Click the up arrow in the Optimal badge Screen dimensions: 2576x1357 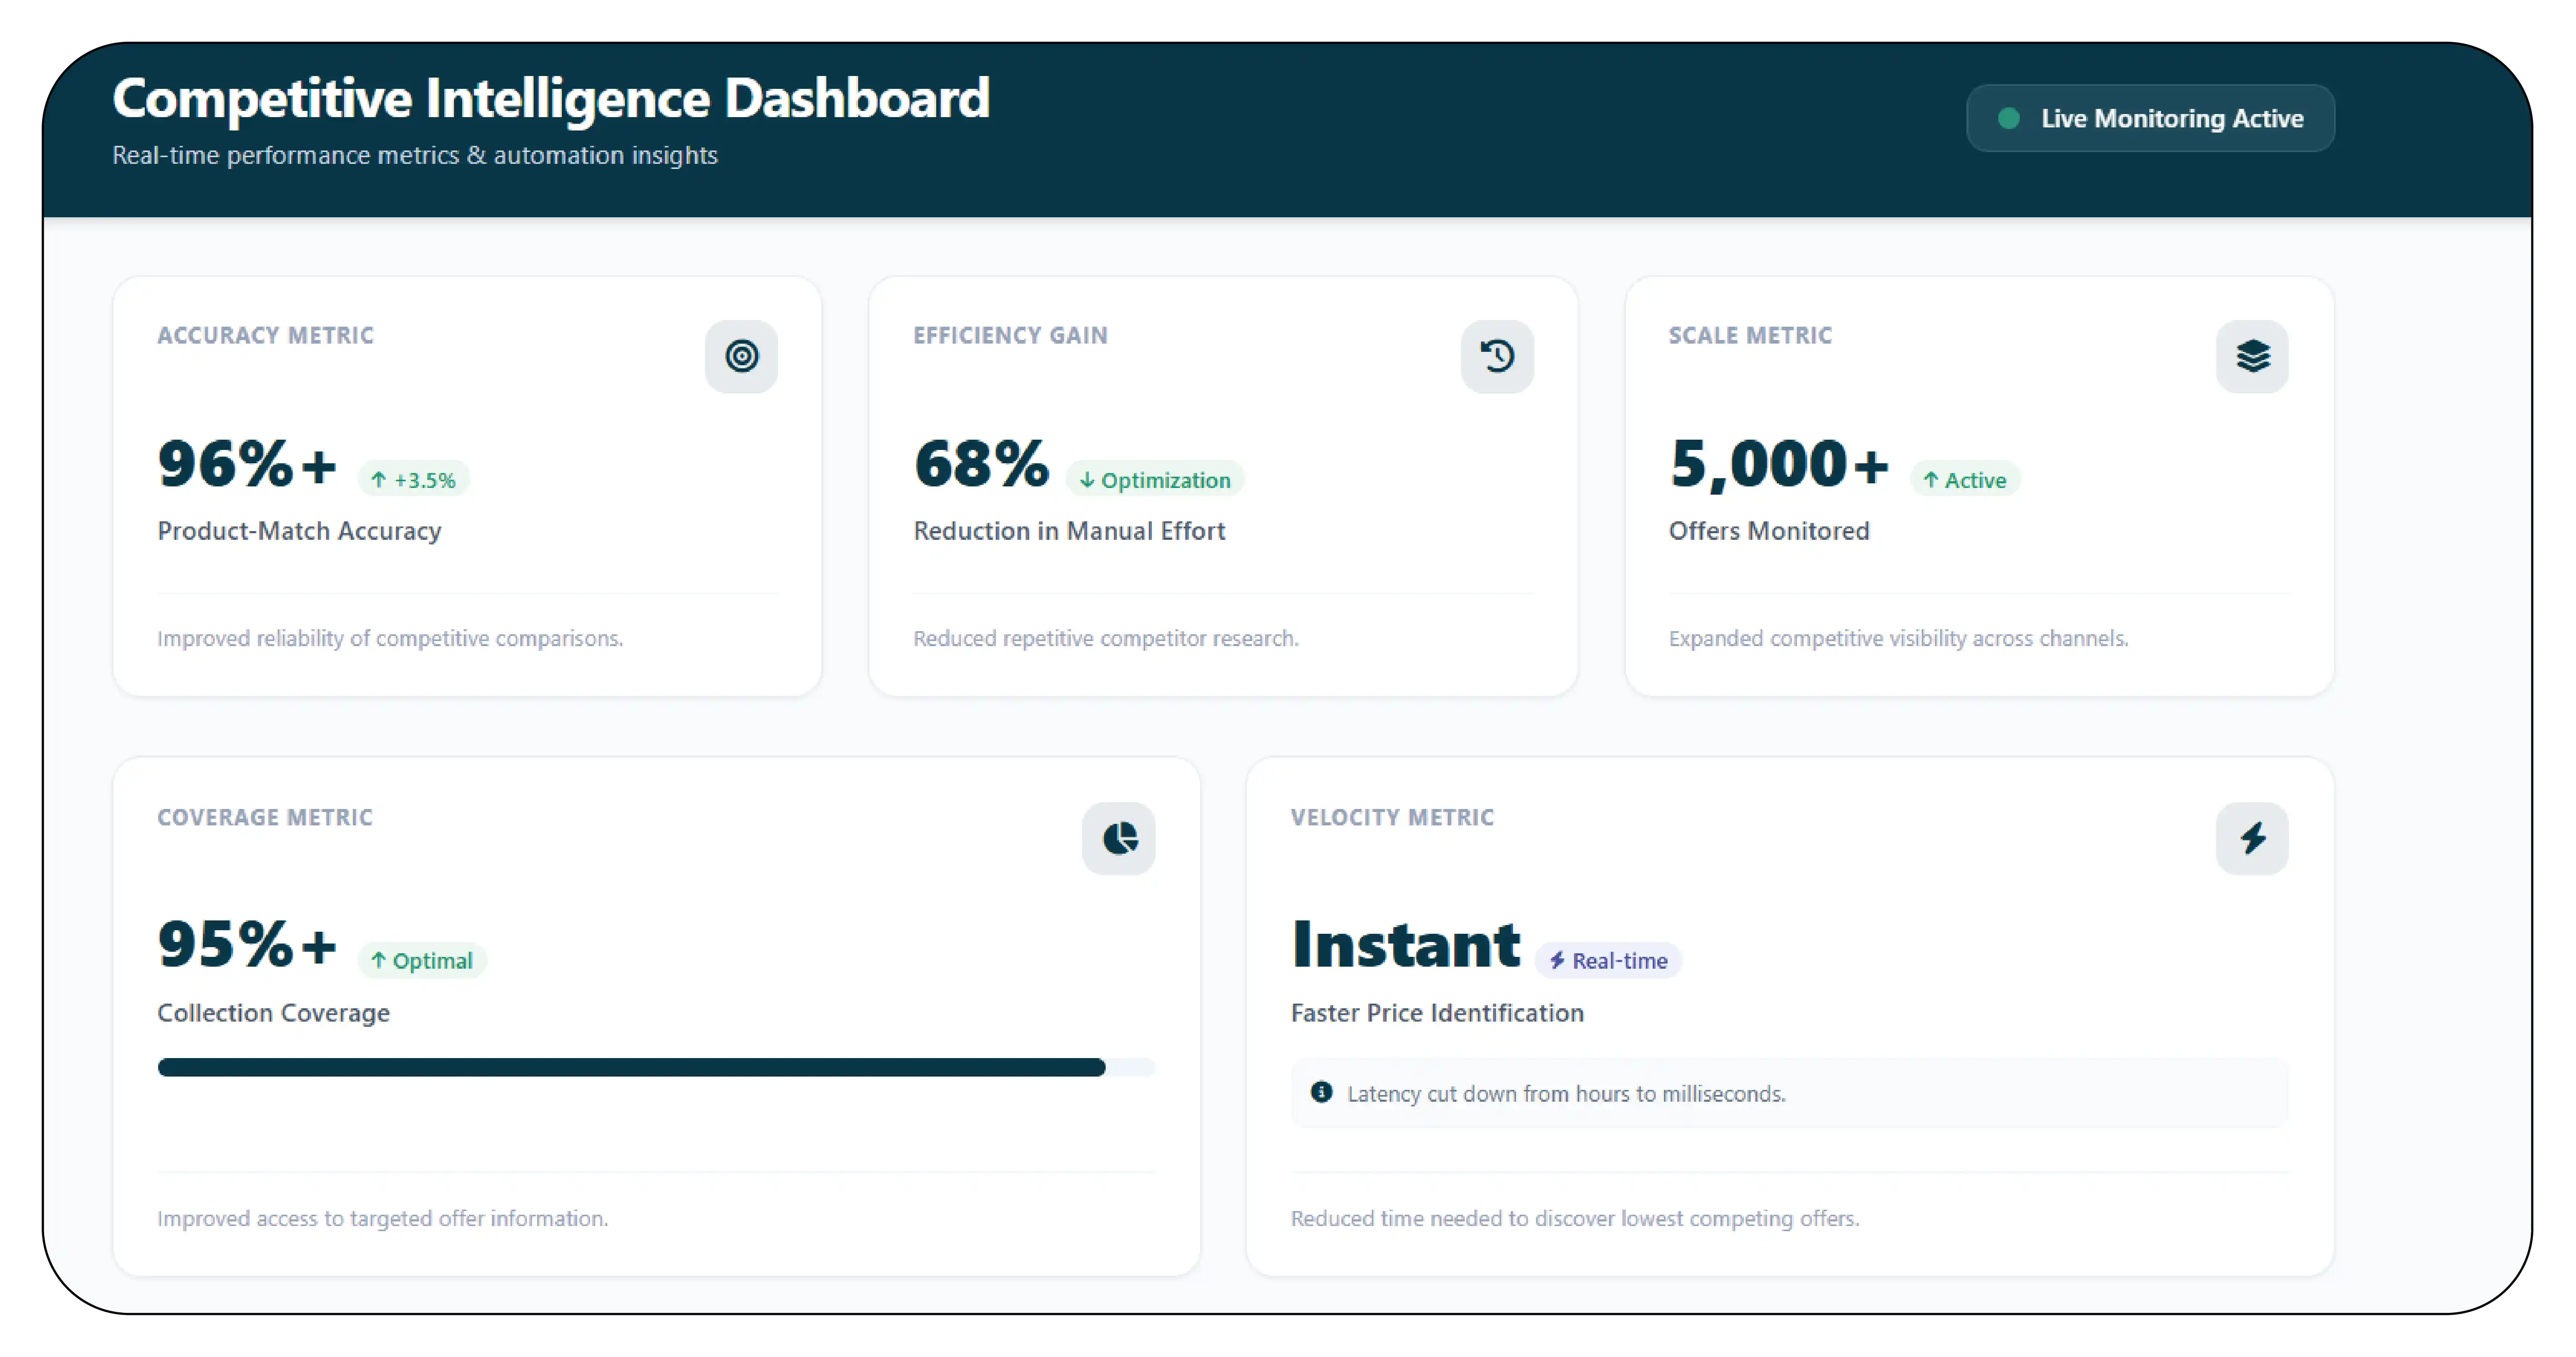(378, 961)
